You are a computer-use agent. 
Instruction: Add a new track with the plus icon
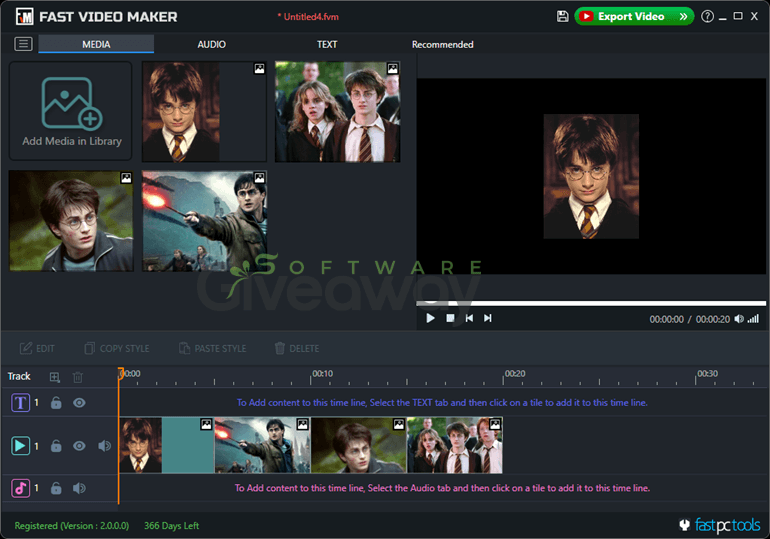tap(55, 377)
